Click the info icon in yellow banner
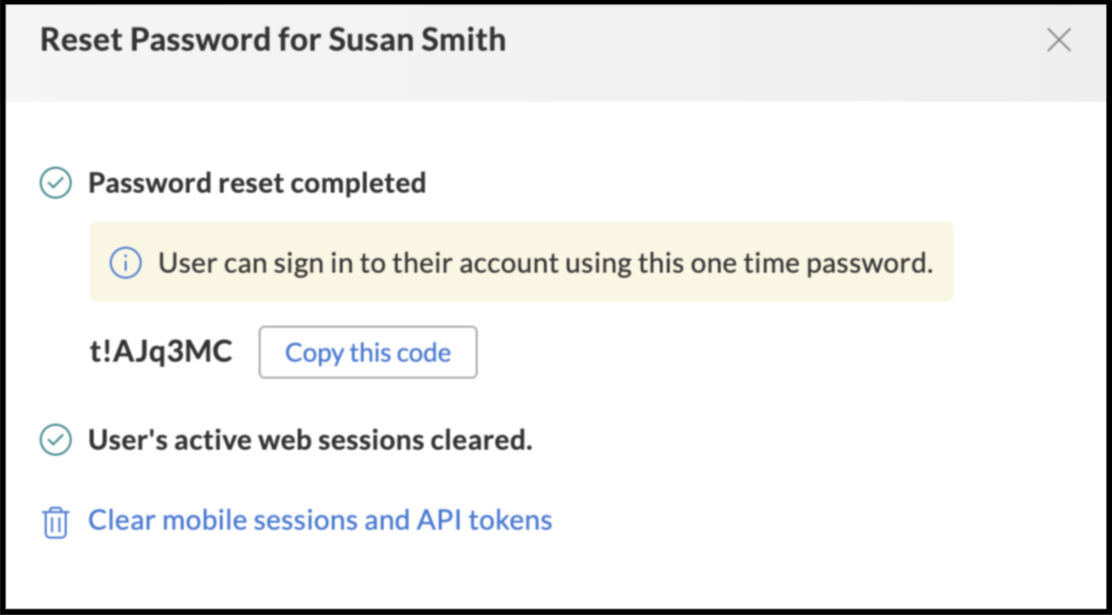Viewport: 1112px width, 615px height. tap(125, 263)
